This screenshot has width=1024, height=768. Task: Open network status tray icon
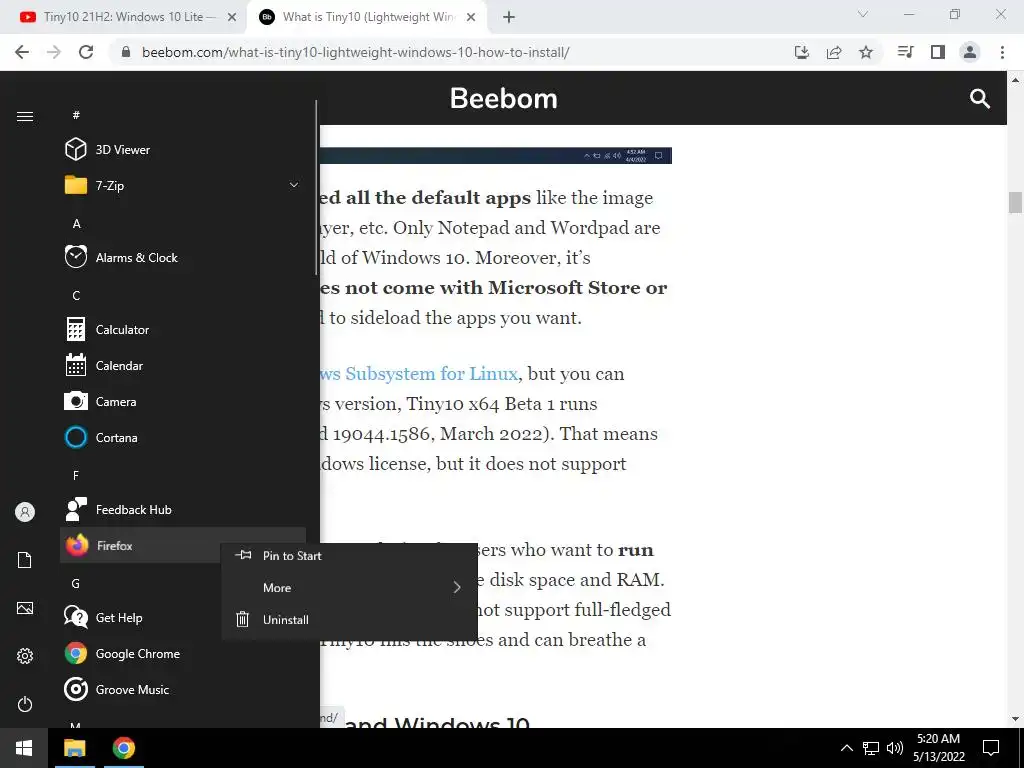[871, 748]
